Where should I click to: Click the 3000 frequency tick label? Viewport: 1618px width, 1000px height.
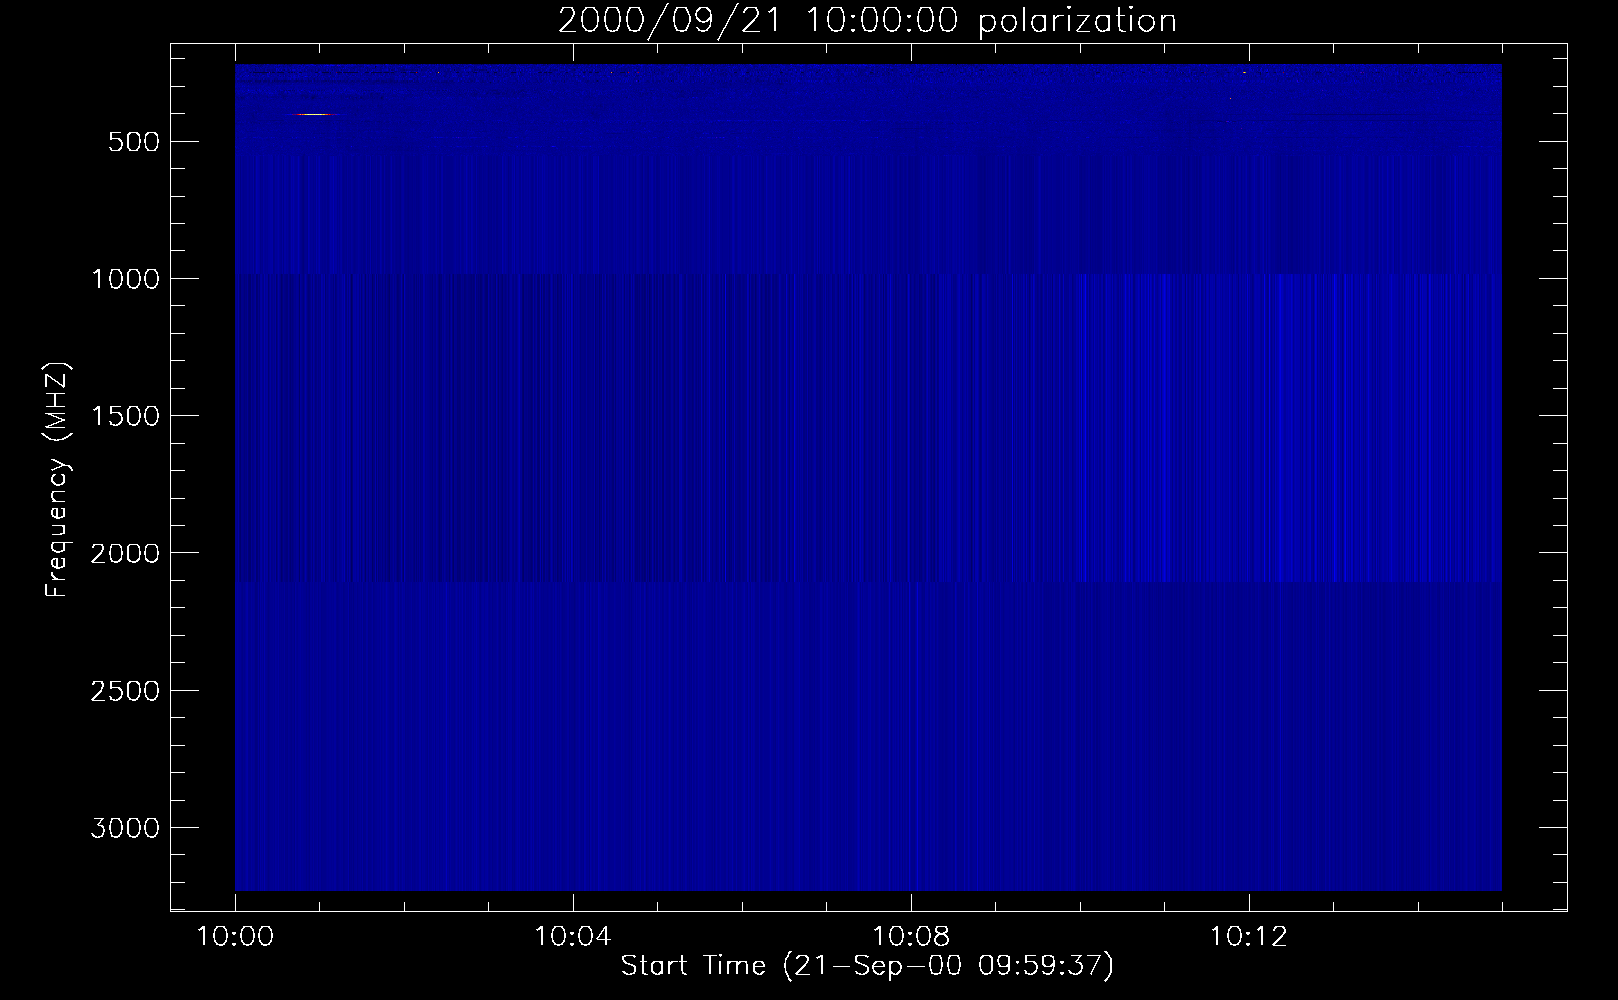pos(125,828)
